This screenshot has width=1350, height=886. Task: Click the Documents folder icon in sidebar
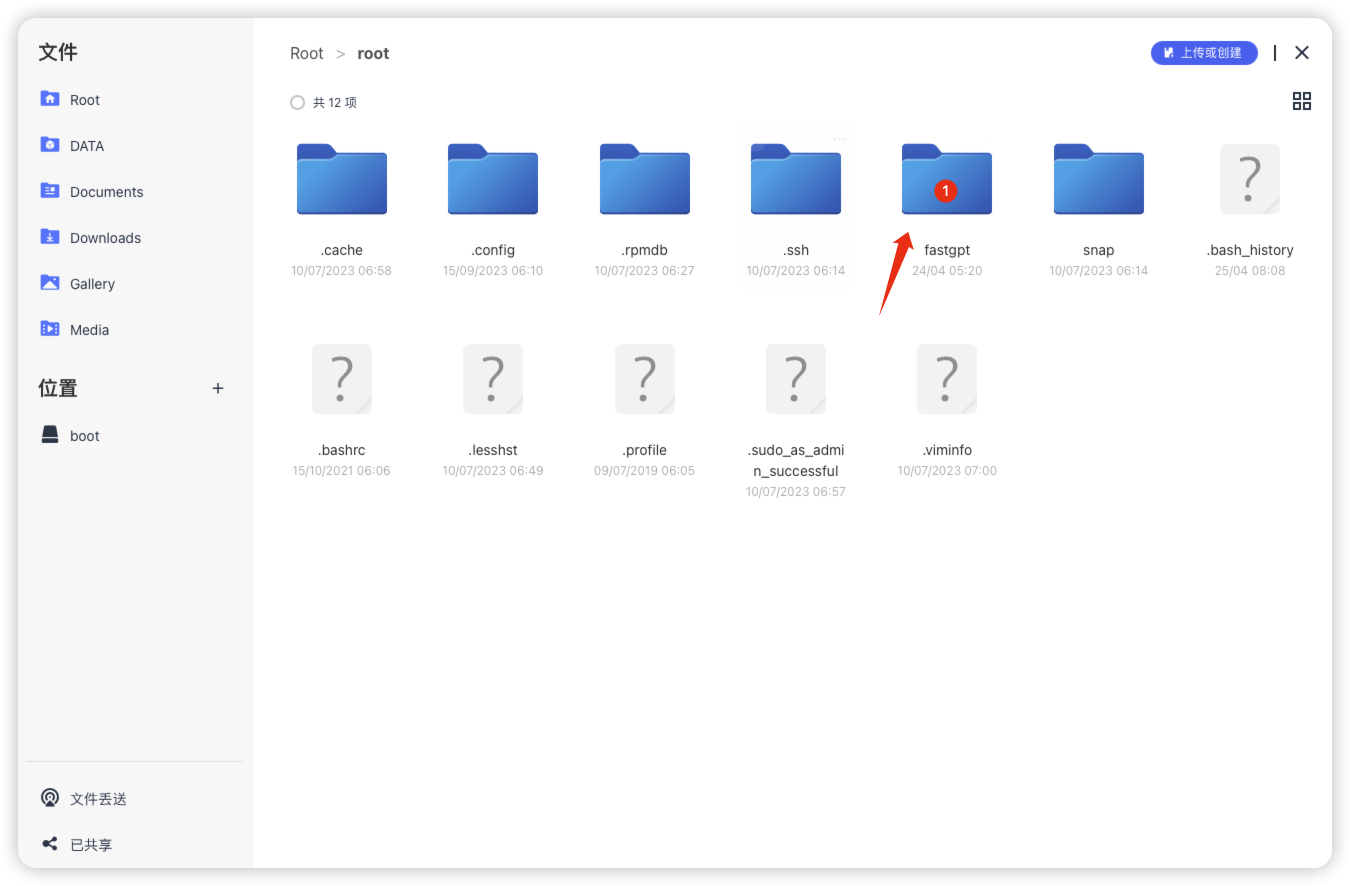click(50, 190)
